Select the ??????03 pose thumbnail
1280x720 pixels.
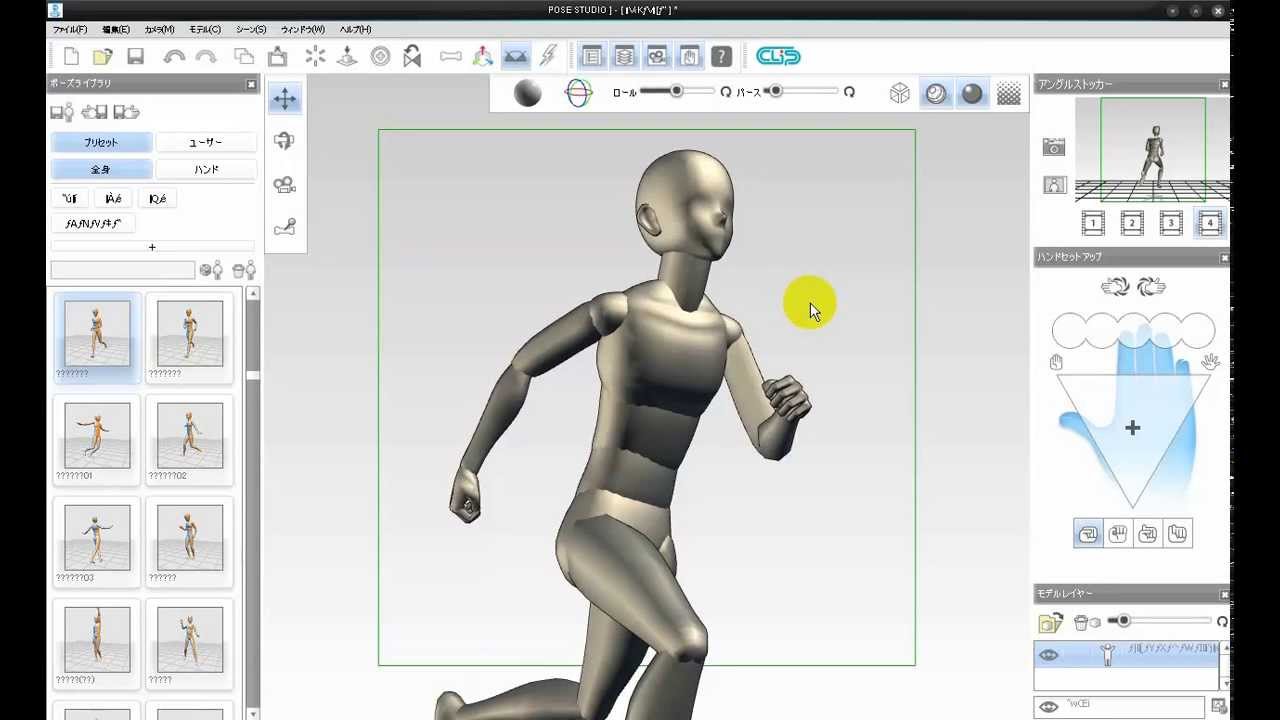(x=97, y=542)
